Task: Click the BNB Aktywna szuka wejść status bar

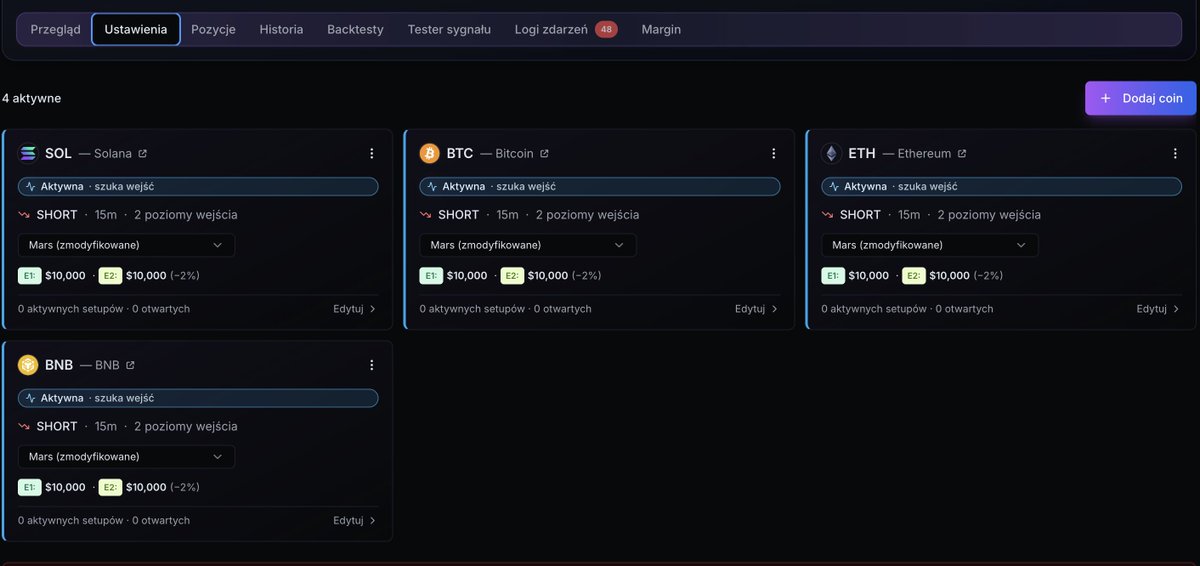Action: pos(198,398)
